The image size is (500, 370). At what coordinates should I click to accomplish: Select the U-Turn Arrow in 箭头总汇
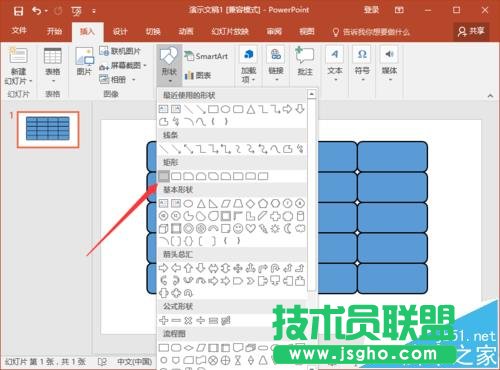(x=275, y=268)
